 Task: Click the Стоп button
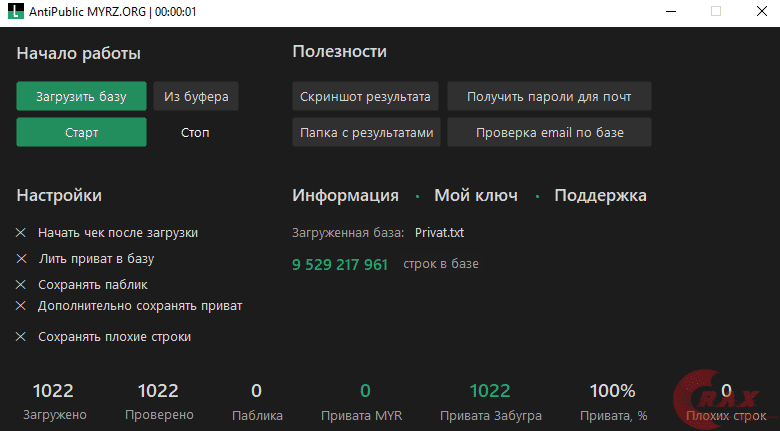coord(195,132)
